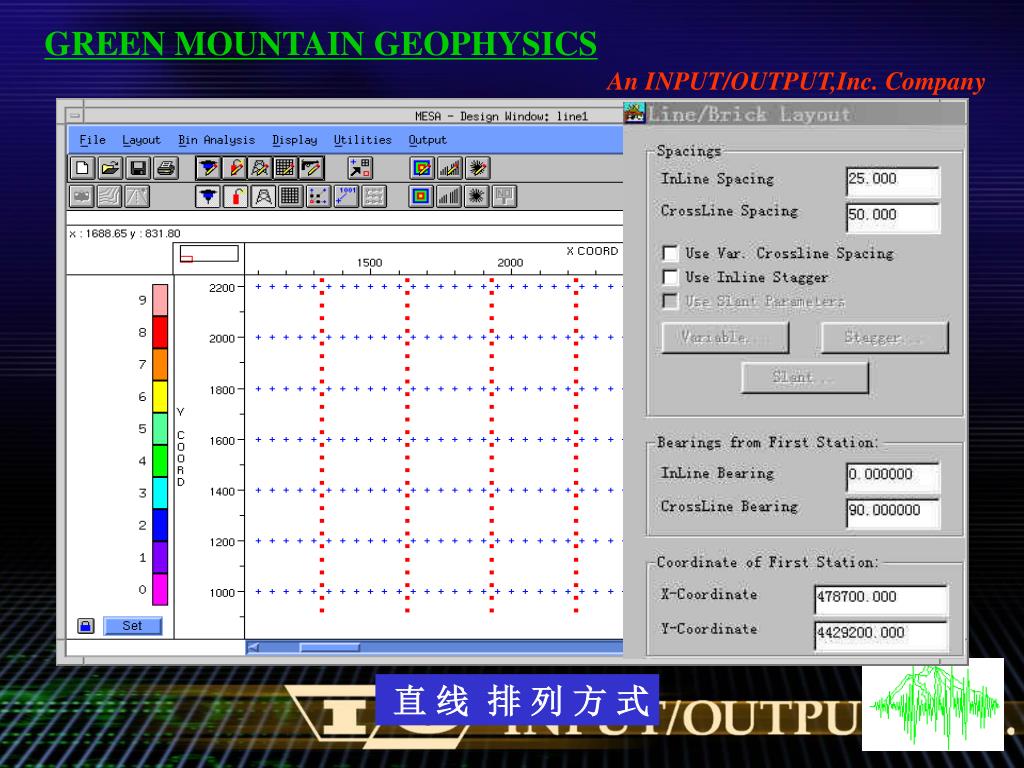The height and width of the screenshot is (768, 1024).
Task: Select the pink color swatch level 9
Action: tap(160, 300)
